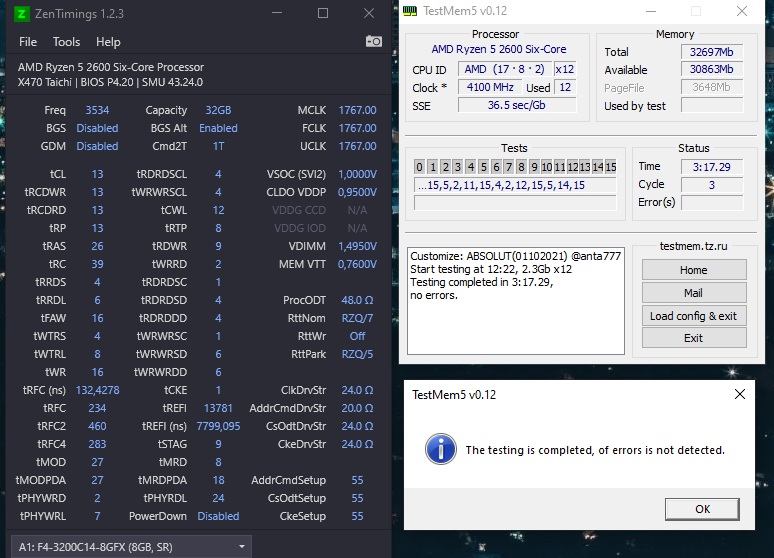Click the blue info icon in TestMem5 dialog
This screenshot has width=774, height=558.
[x=440, y=449]
